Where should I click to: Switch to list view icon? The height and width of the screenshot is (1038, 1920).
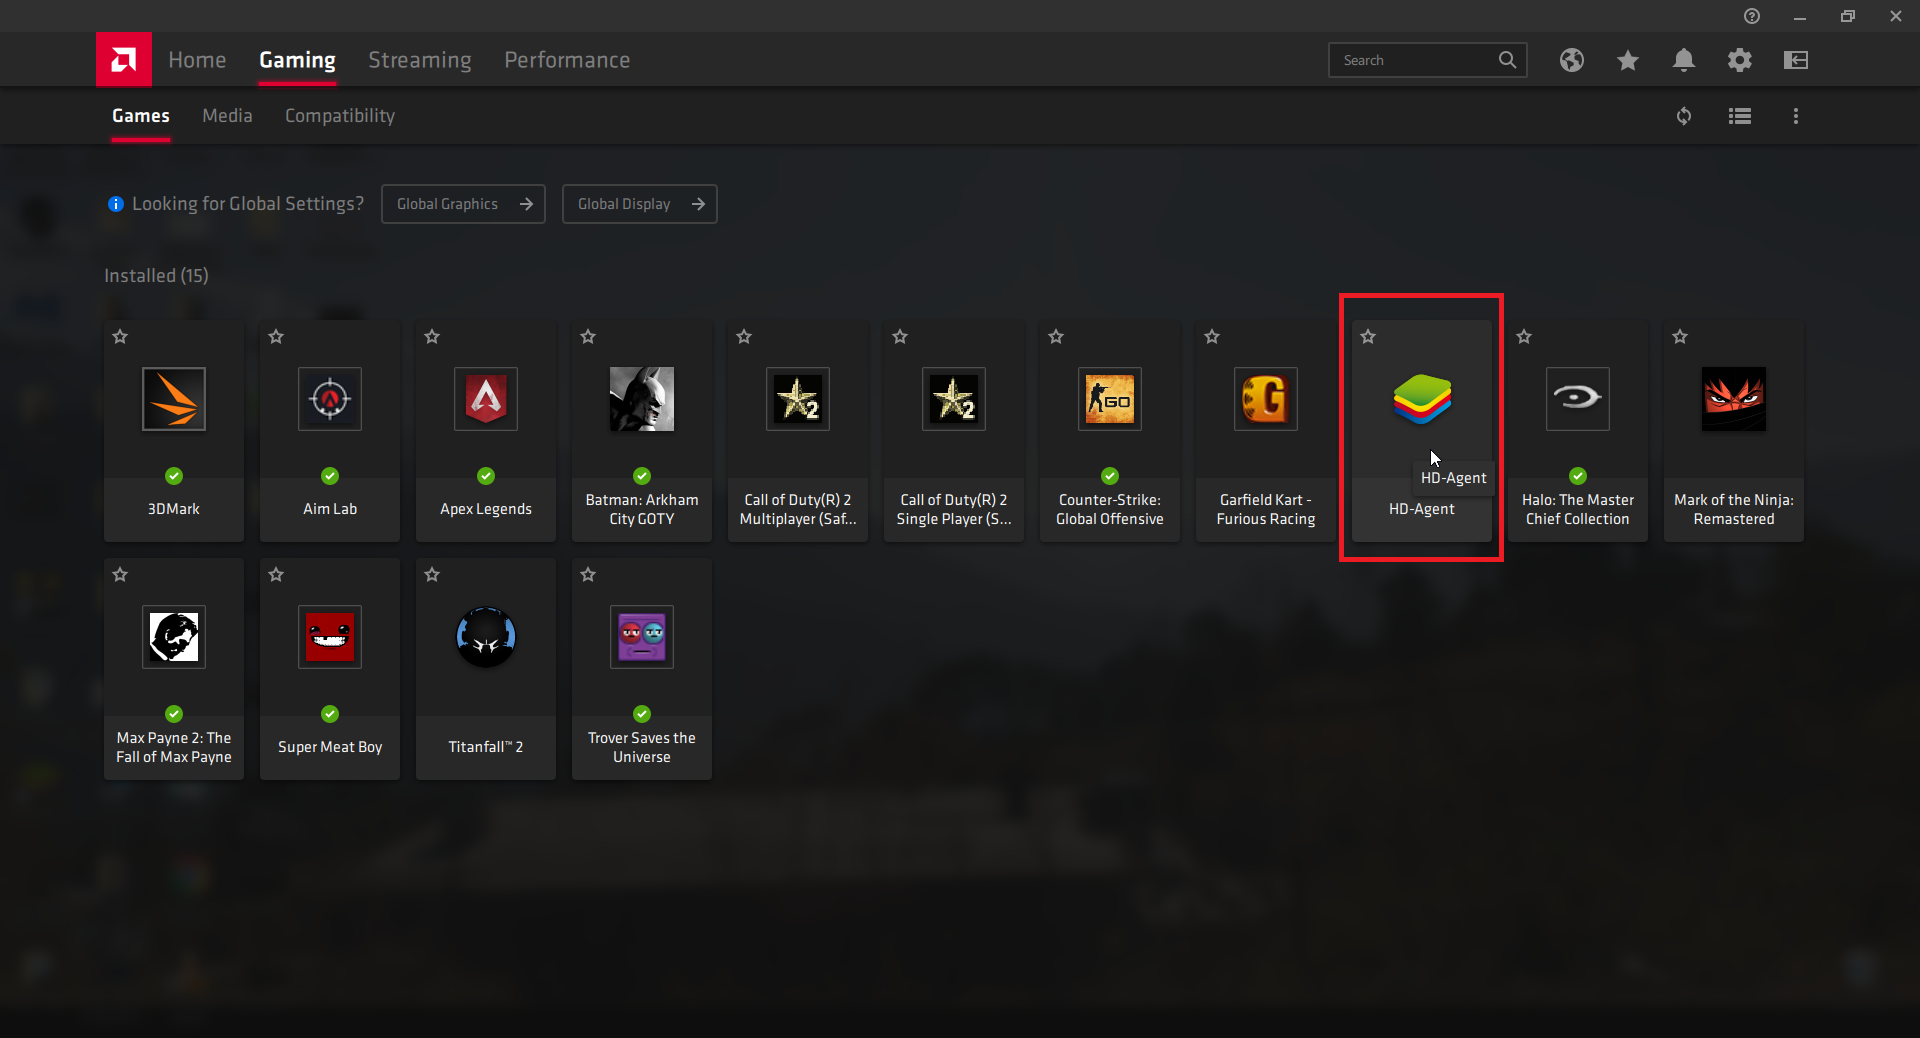click(1740, 116)
